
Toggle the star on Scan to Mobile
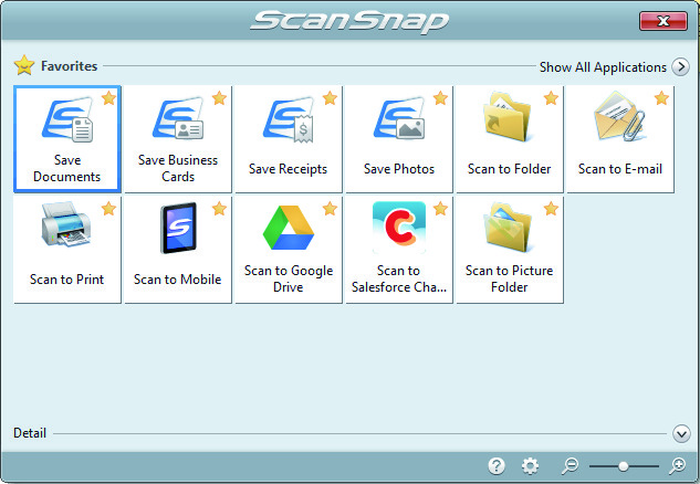(x=219, y=208)
